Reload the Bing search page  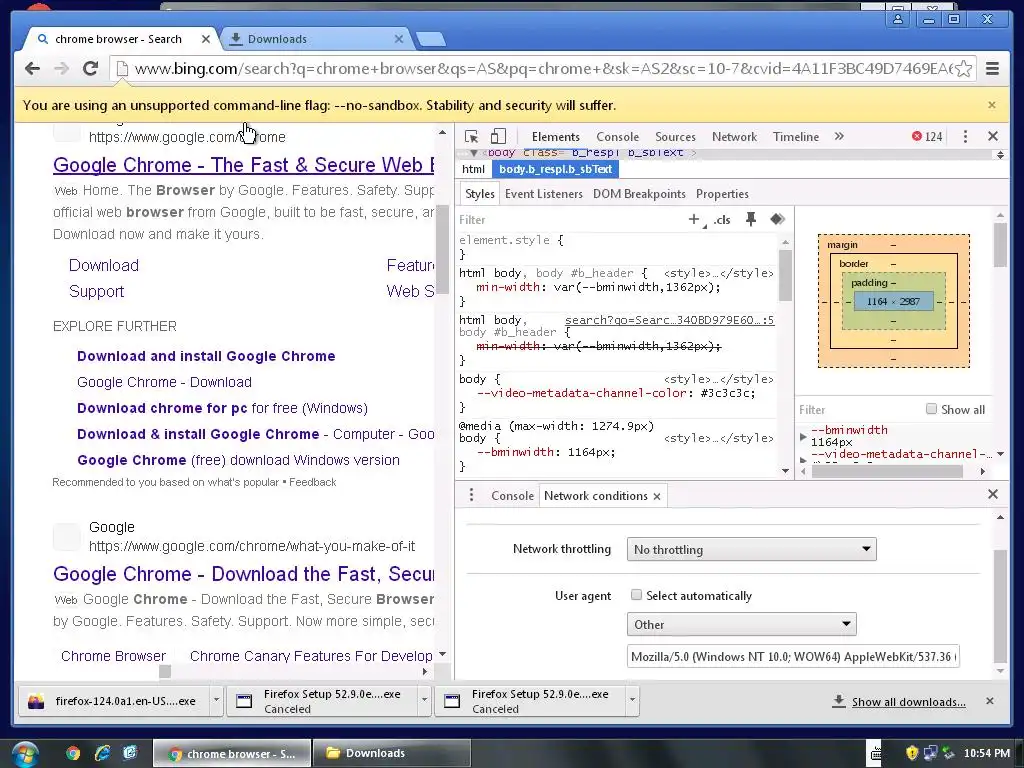(x=91, y=69)
